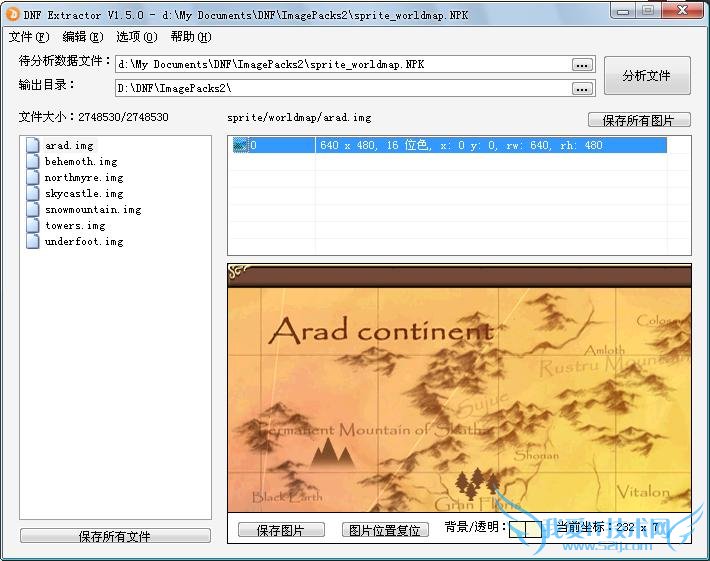Close the DNF Extractor window

point(682,11)
